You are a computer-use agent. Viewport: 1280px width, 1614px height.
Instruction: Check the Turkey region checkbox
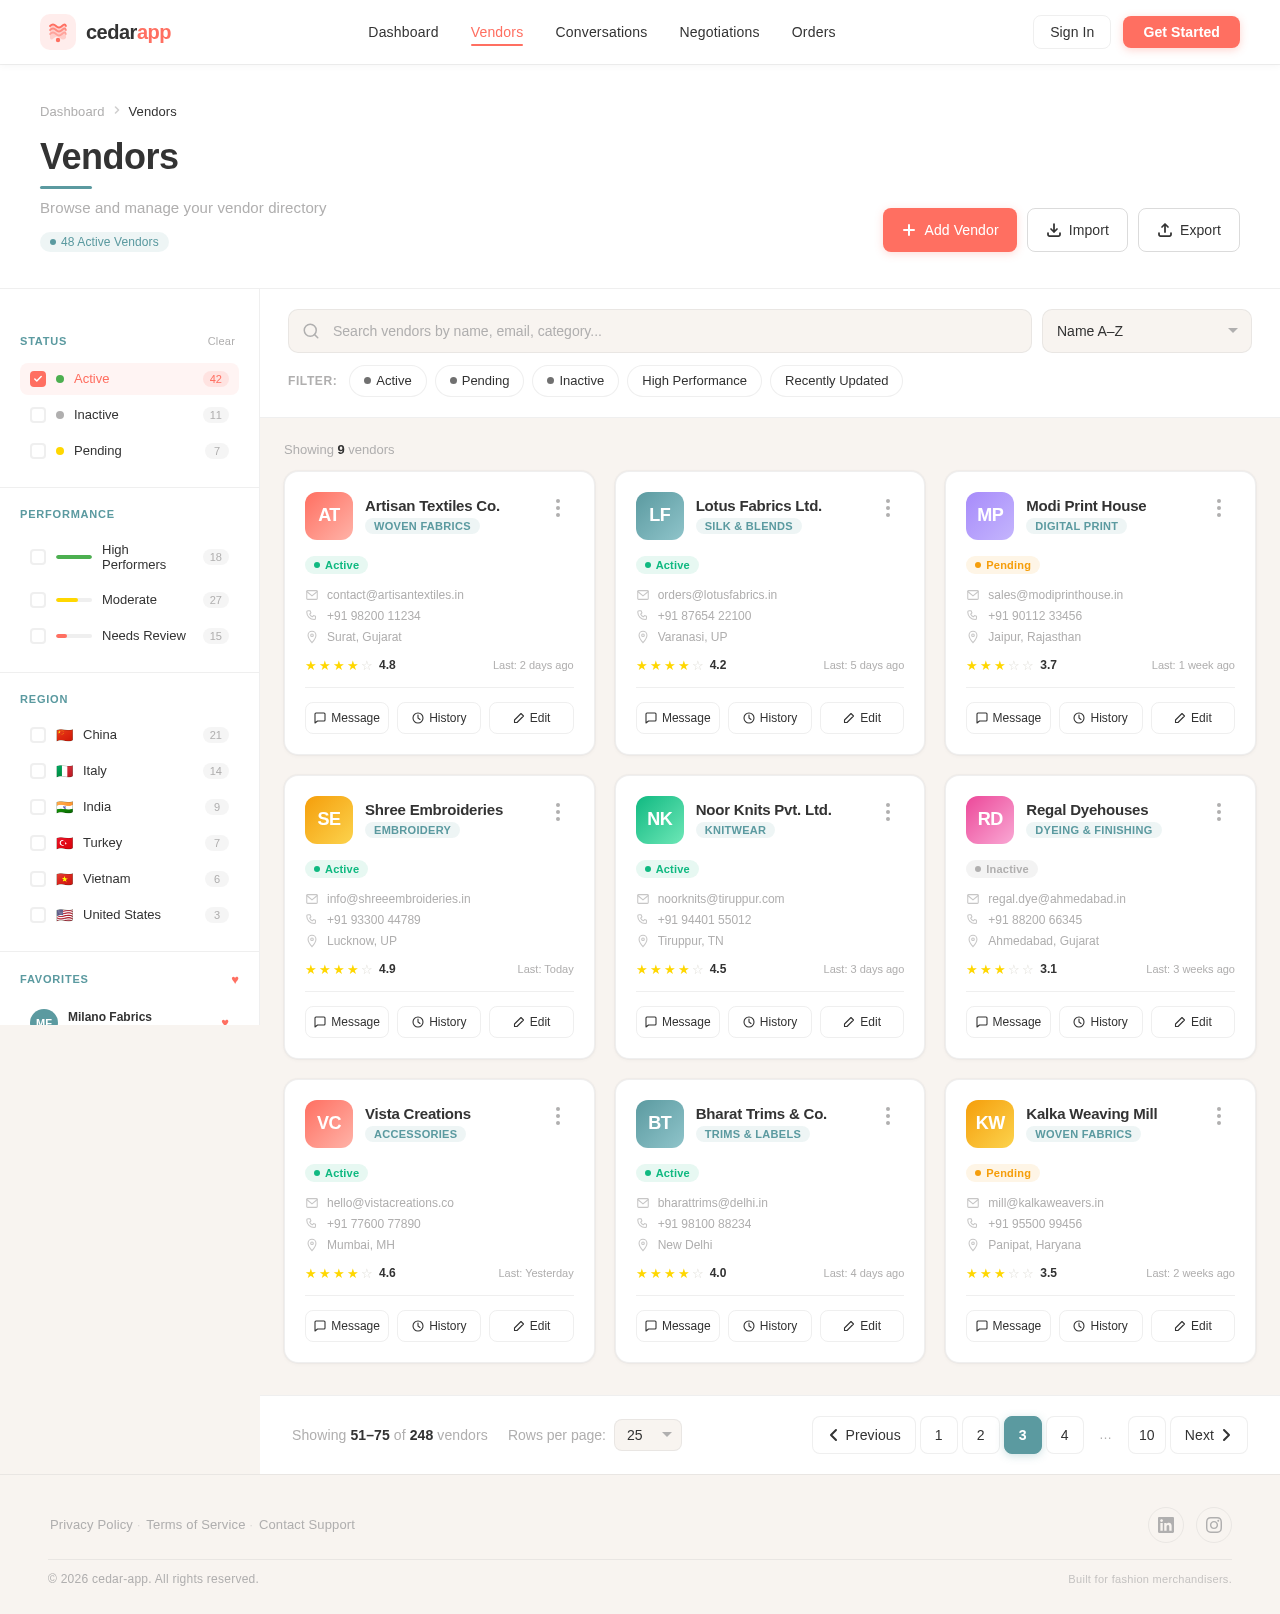(x=38, y=843)
